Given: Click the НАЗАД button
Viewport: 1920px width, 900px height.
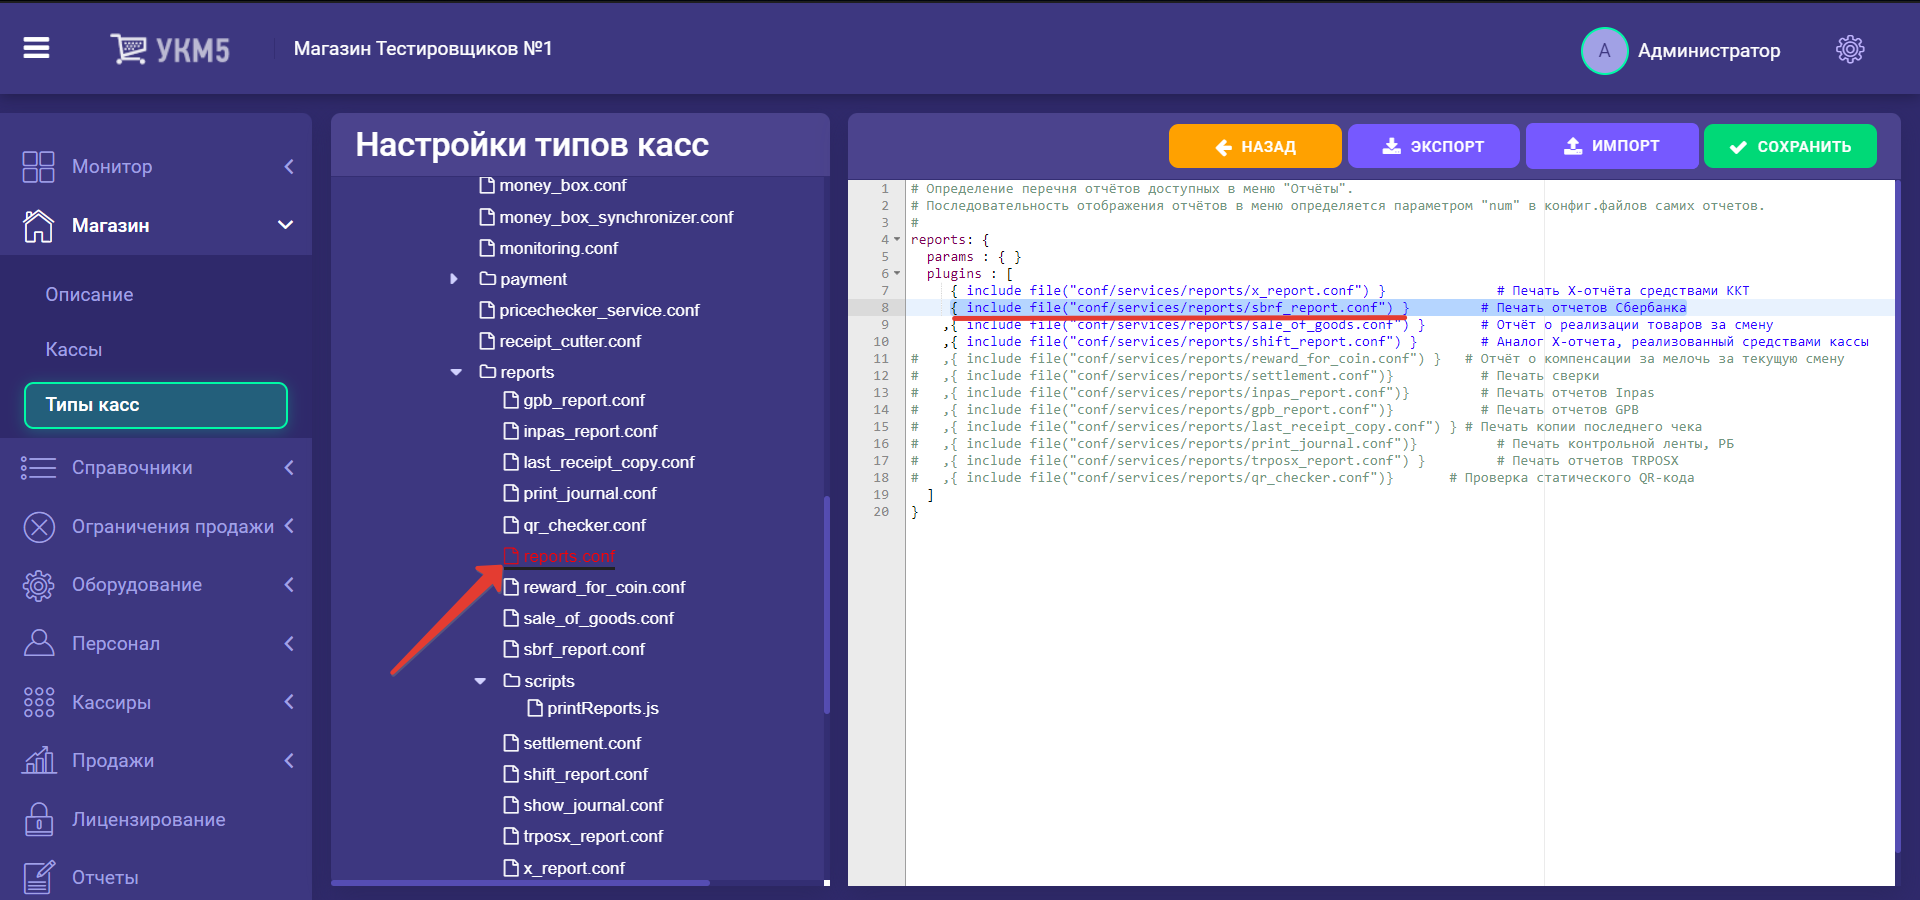Looking at the screenshot, I should (x=1255, y=146).
